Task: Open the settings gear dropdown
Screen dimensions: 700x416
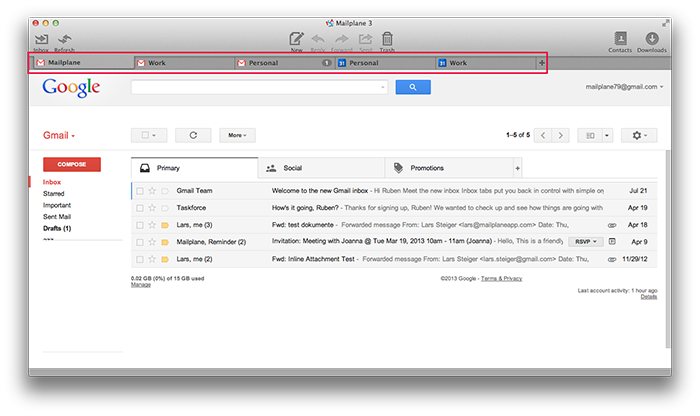Action: click(639, 135)
